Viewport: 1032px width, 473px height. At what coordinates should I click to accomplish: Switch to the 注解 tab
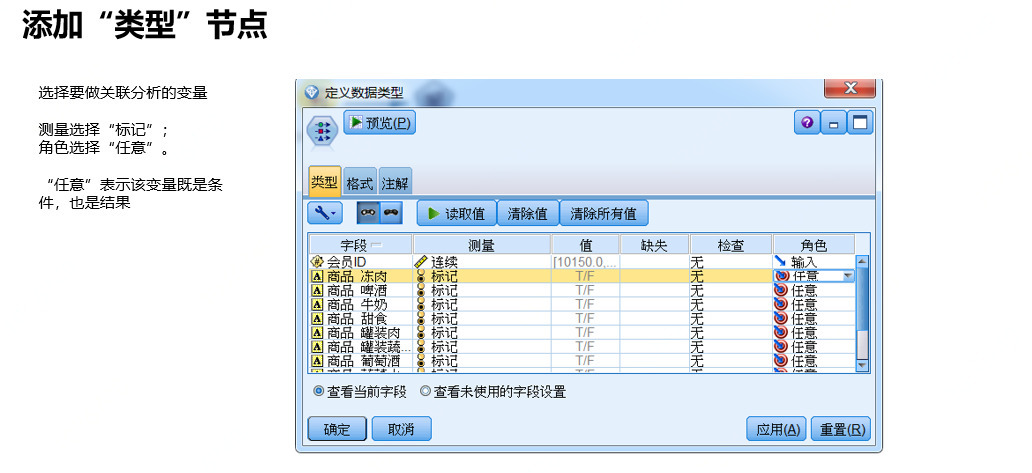click(395, 183)
